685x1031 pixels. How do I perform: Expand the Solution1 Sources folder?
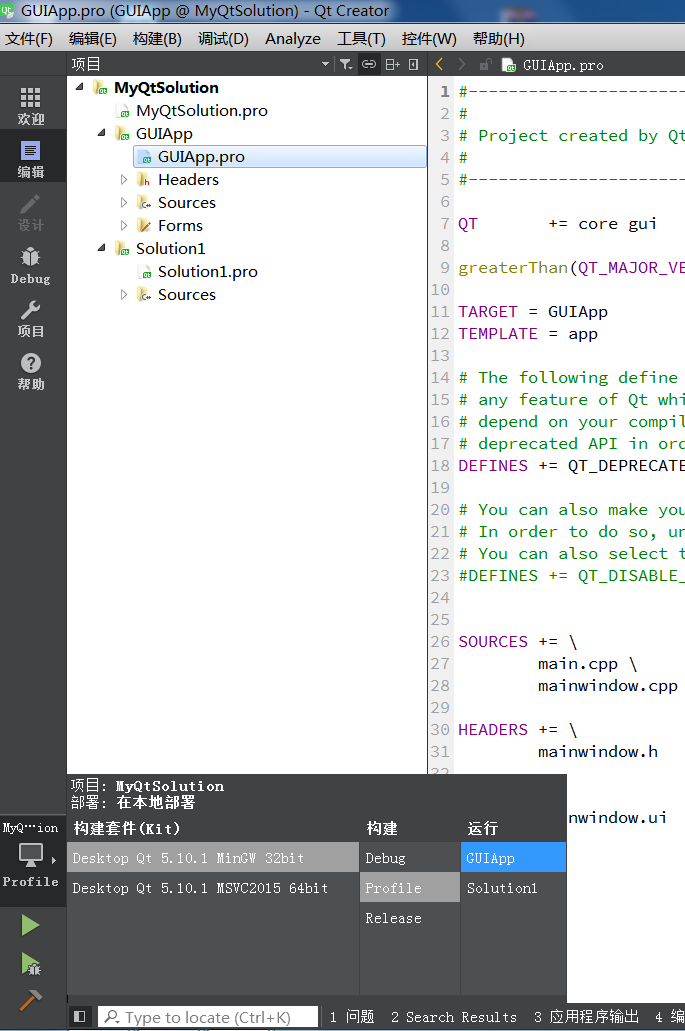tap(124, 295)
